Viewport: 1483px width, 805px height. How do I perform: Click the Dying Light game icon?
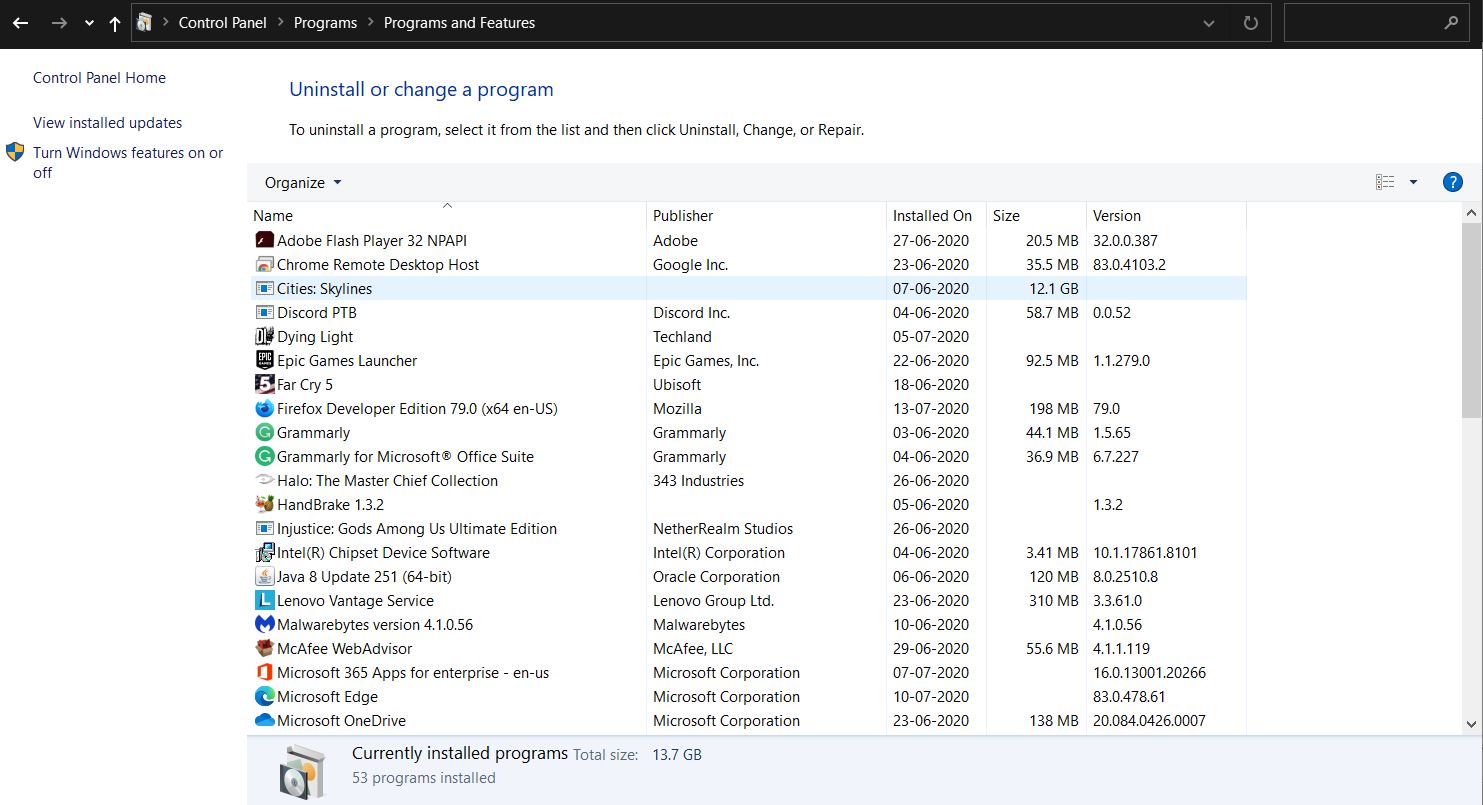coord(264,336)
